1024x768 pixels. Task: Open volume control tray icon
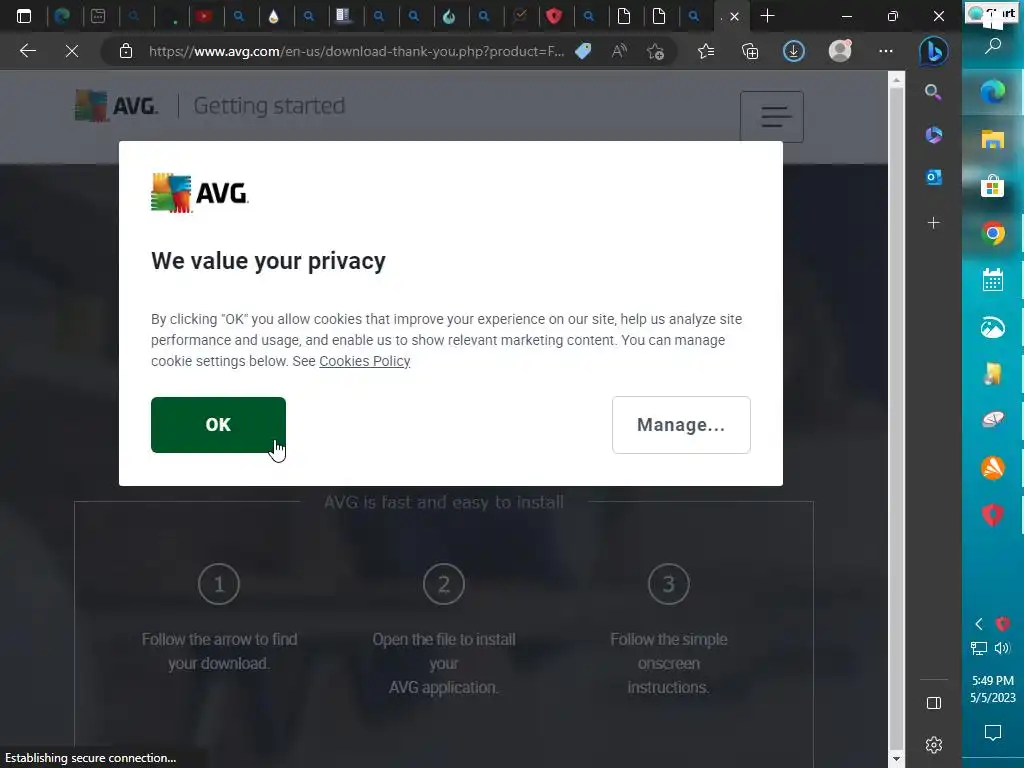pyautogui.click(x=1002, y=648)
